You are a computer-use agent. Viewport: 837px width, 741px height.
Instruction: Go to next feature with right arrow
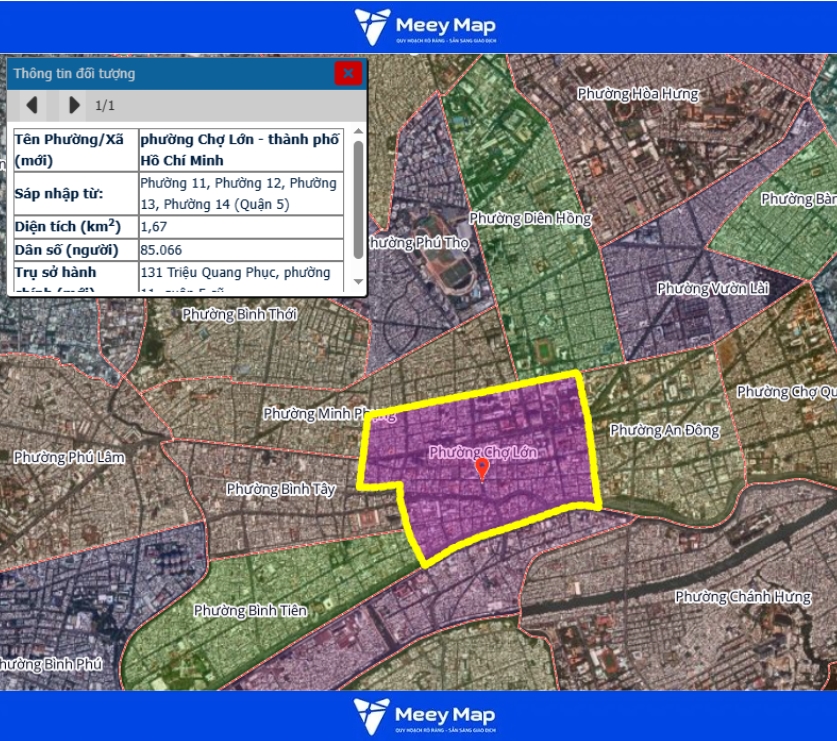[x=74, y=105]
